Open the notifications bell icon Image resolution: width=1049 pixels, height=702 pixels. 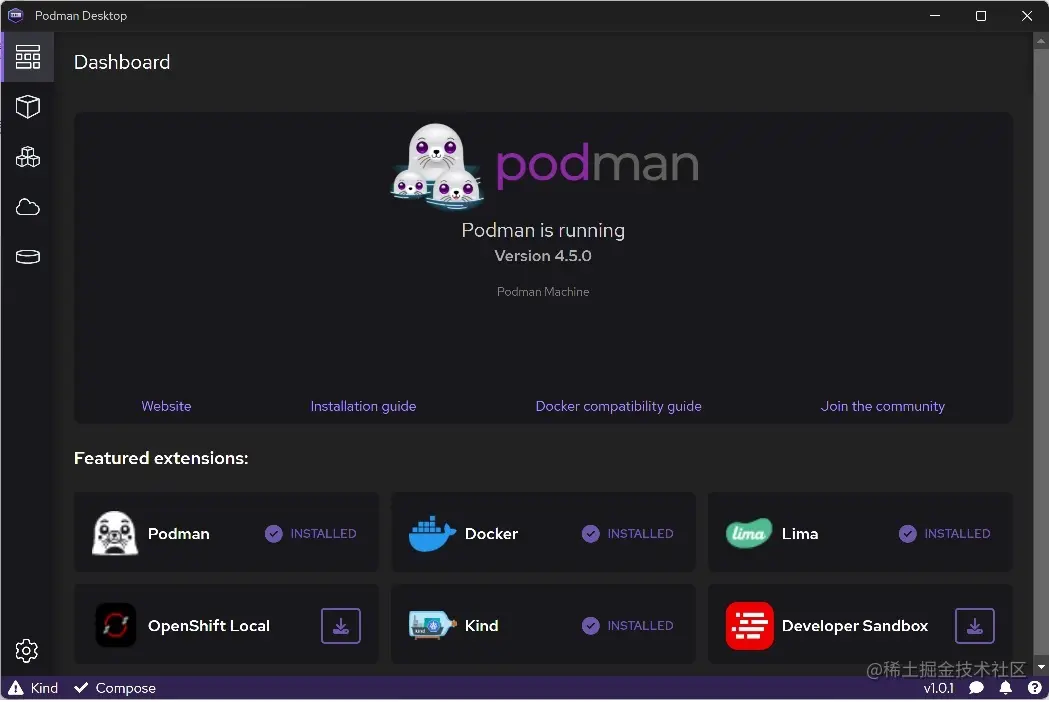(x=1006, y=689)
